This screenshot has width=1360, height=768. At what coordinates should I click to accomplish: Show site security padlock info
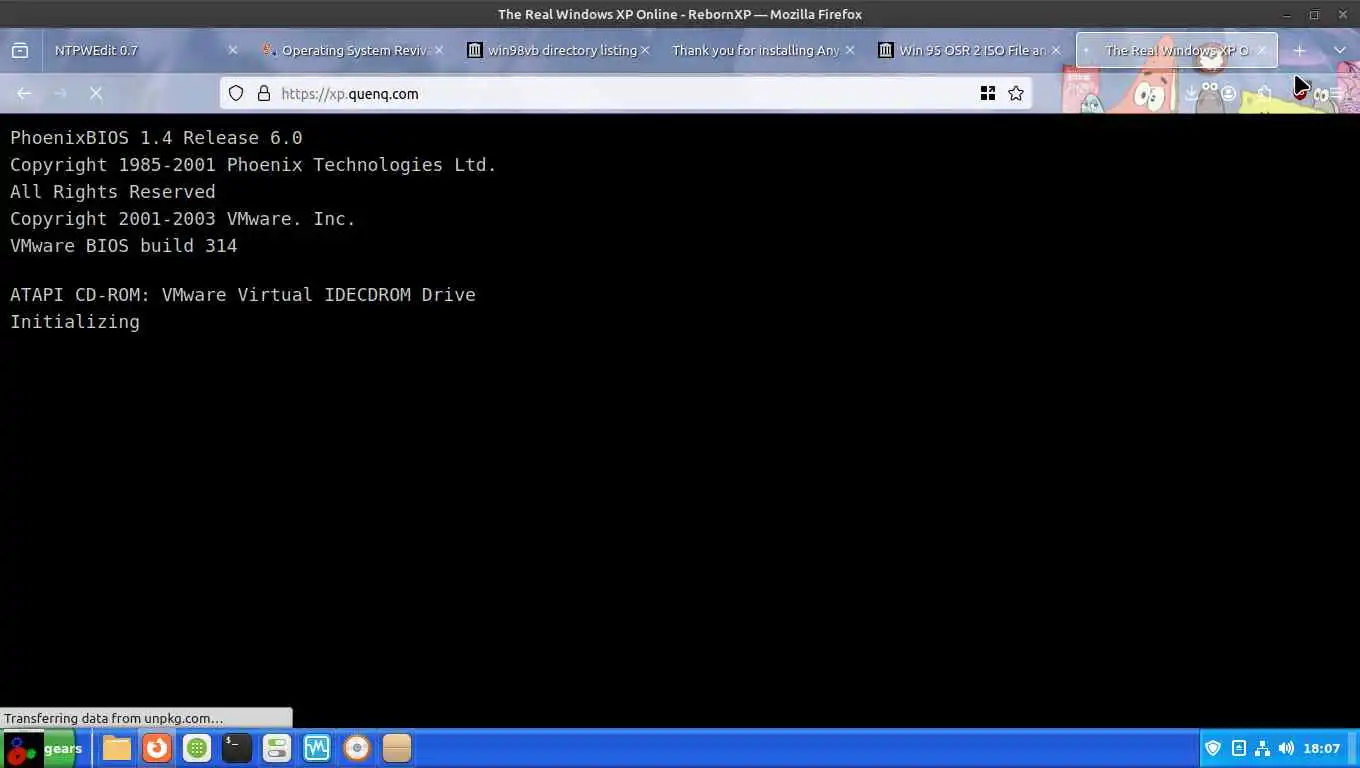(264, 93)
